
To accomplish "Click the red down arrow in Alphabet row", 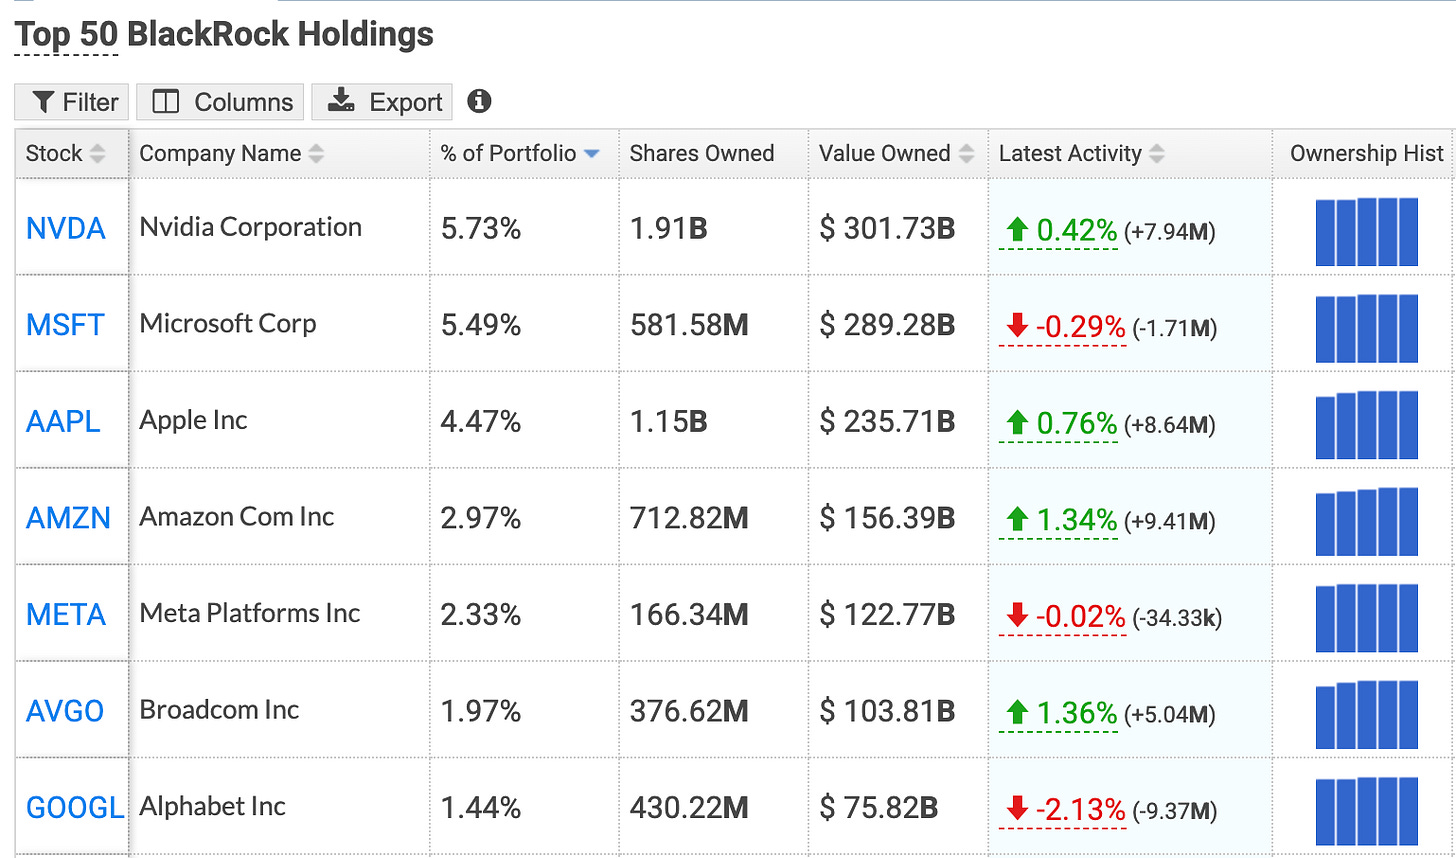I will tap(1017, 808).
